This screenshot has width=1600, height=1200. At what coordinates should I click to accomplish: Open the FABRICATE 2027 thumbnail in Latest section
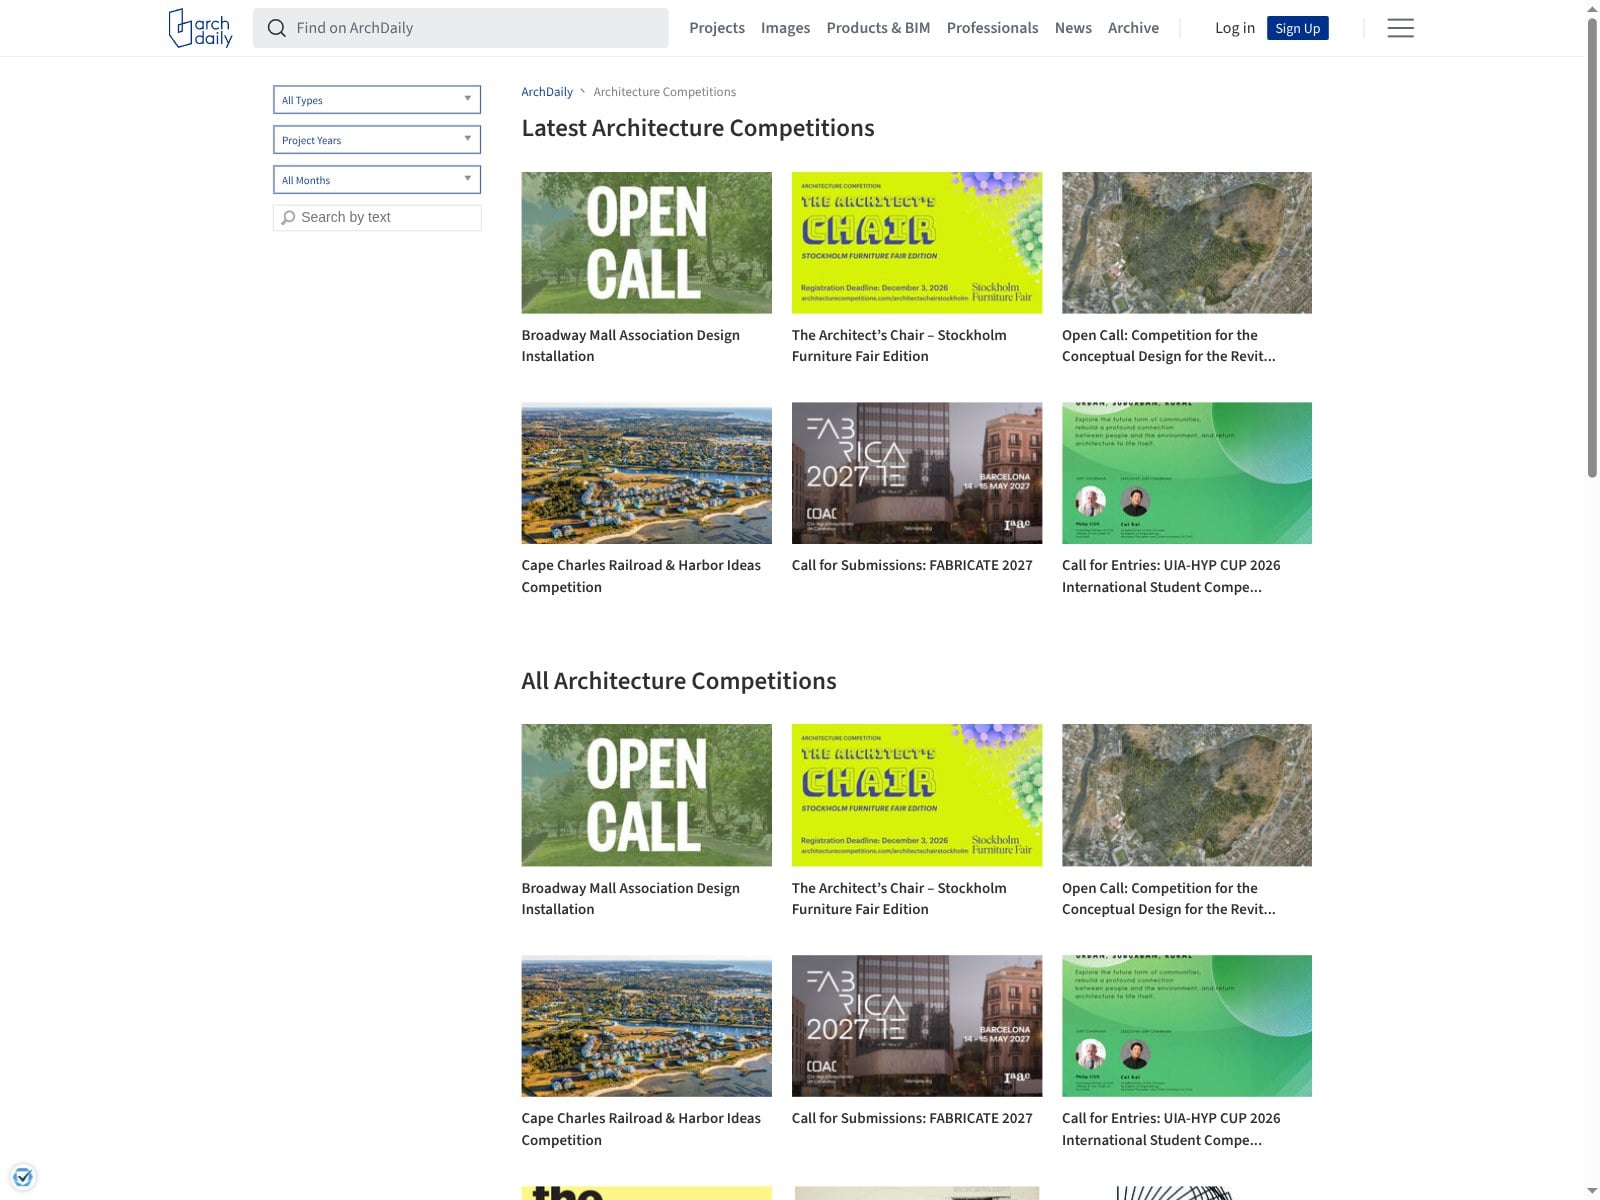point(917,473)
